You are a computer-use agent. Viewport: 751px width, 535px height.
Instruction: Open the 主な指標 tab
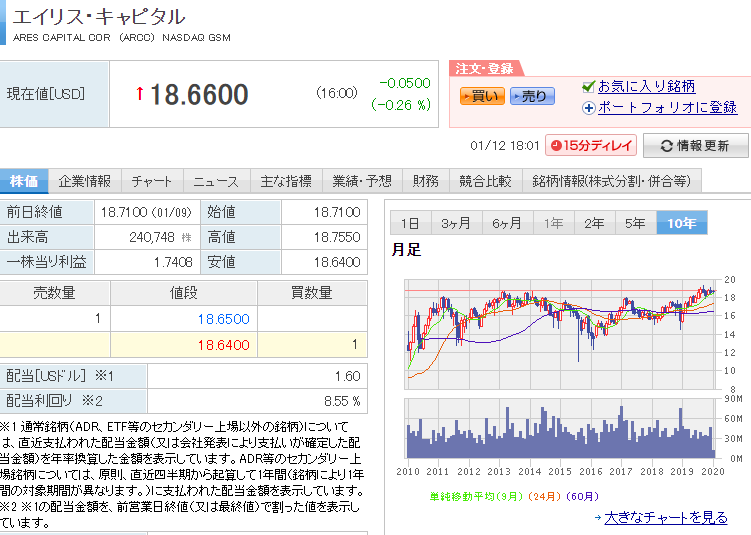coord(286,181)
